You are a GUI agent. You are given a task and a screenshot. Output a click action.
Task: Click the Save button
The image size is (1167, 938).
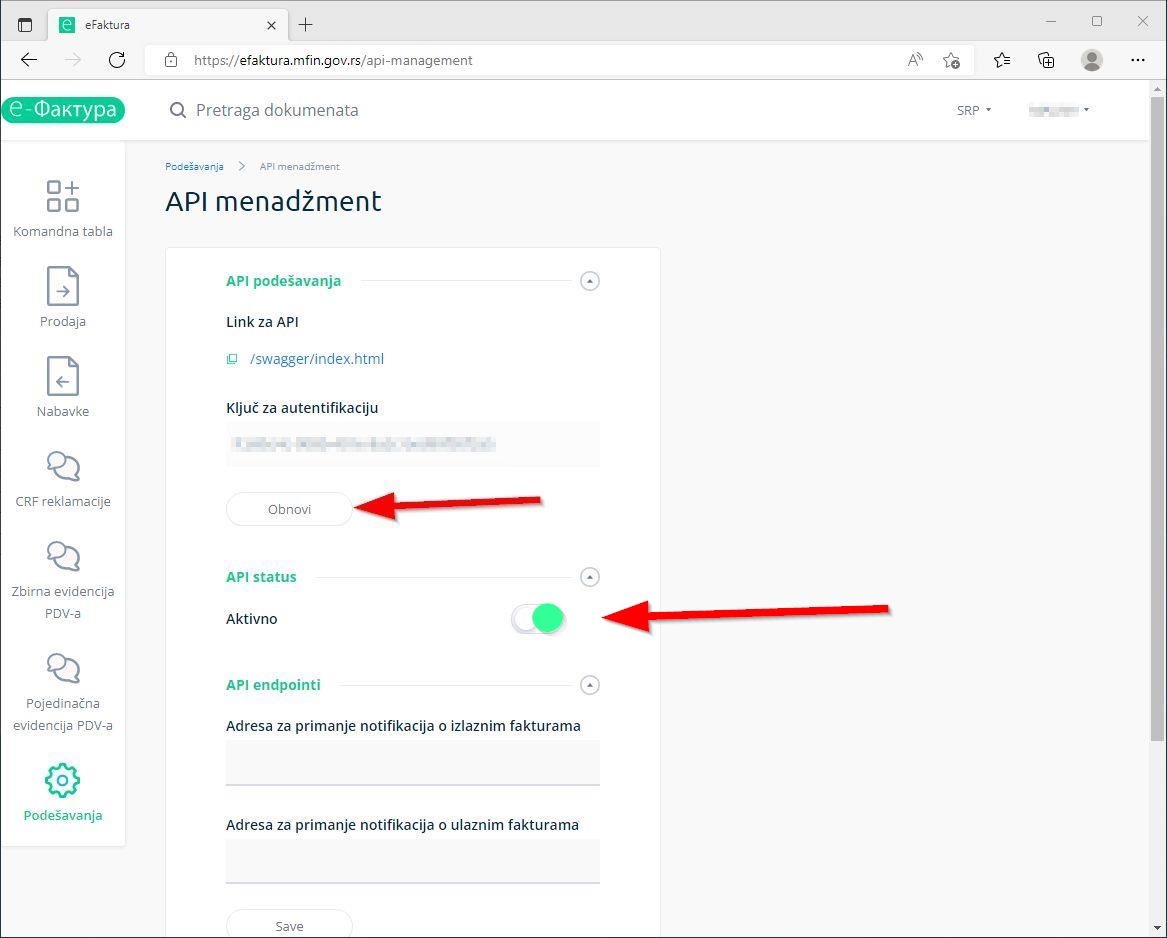tap(289, 925)
